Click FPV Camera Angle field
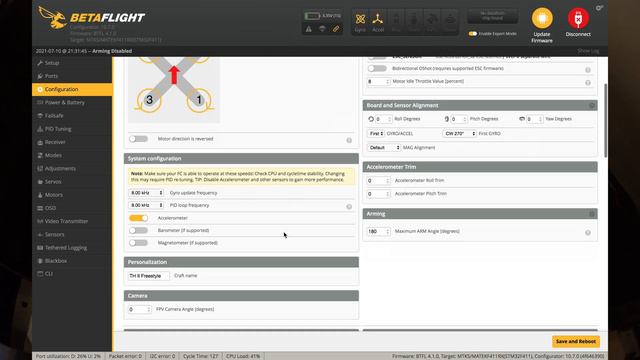The image size is (640, 360). pos(140,309)
